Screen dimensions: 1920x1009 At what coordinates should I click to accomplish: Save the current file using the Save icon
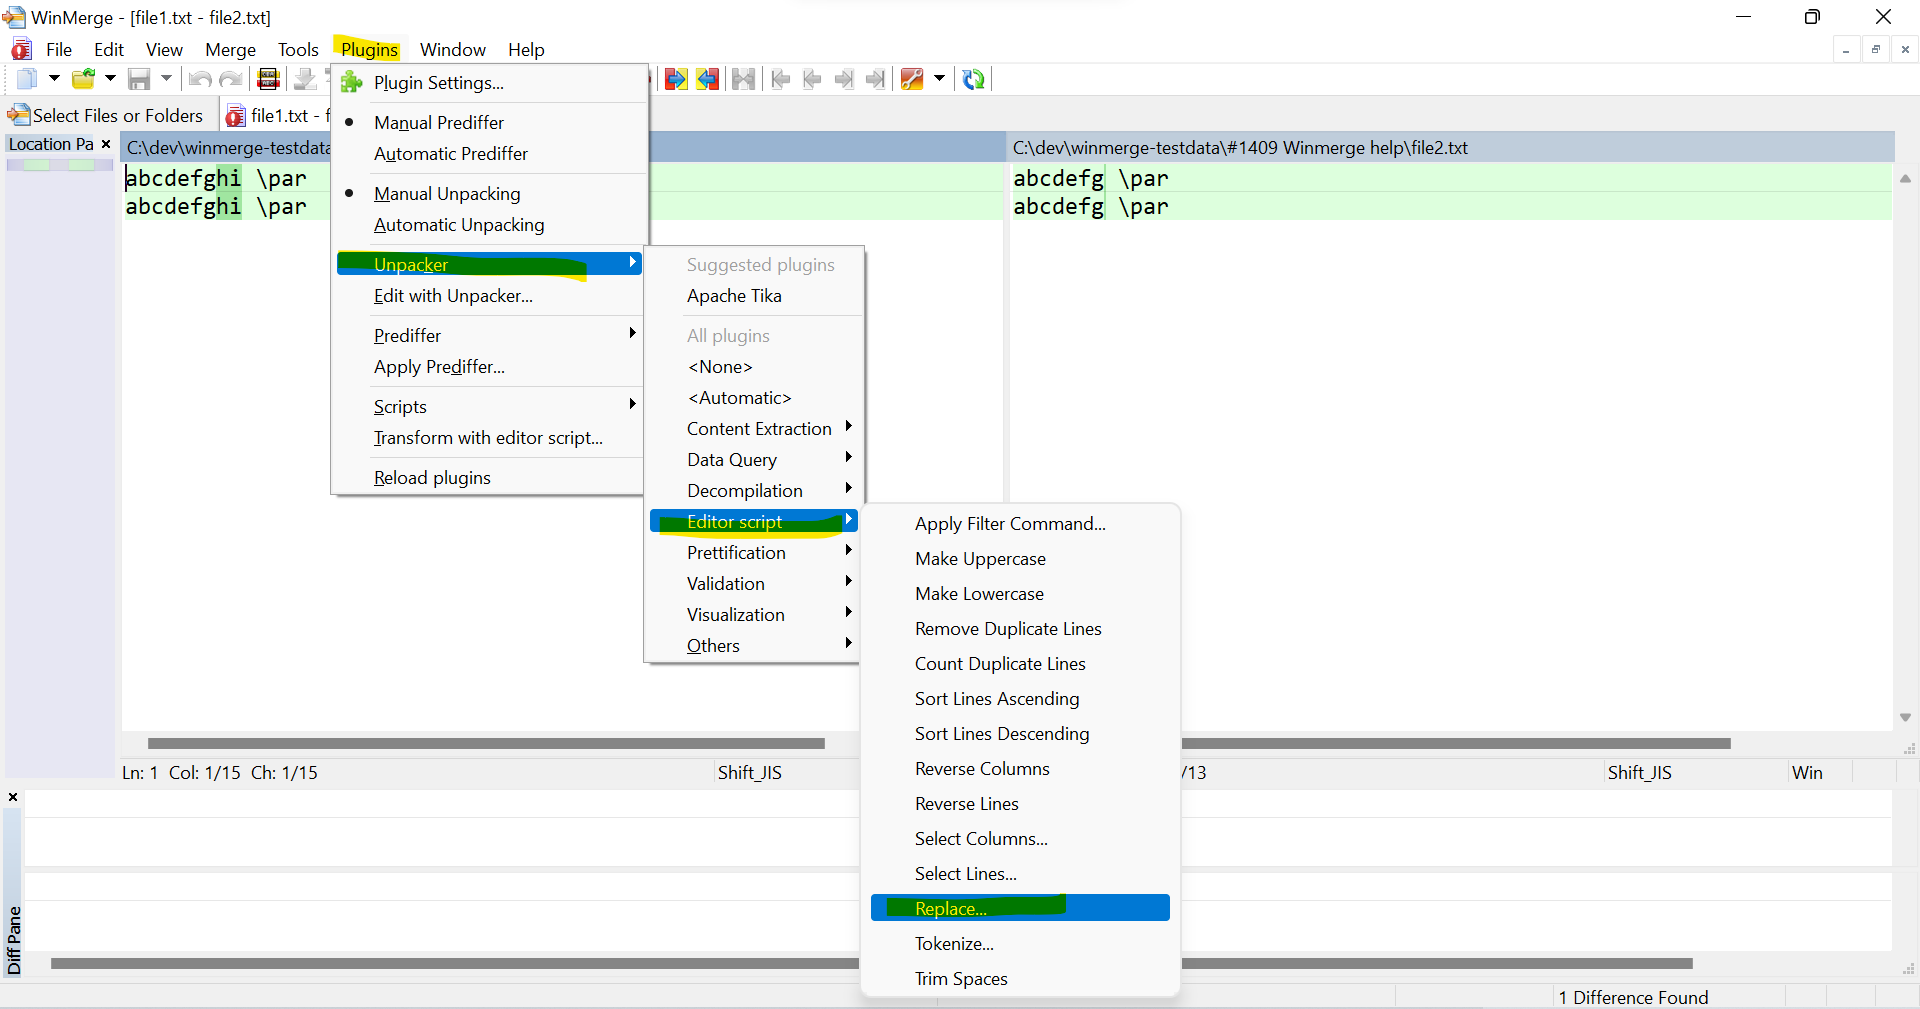139,79
